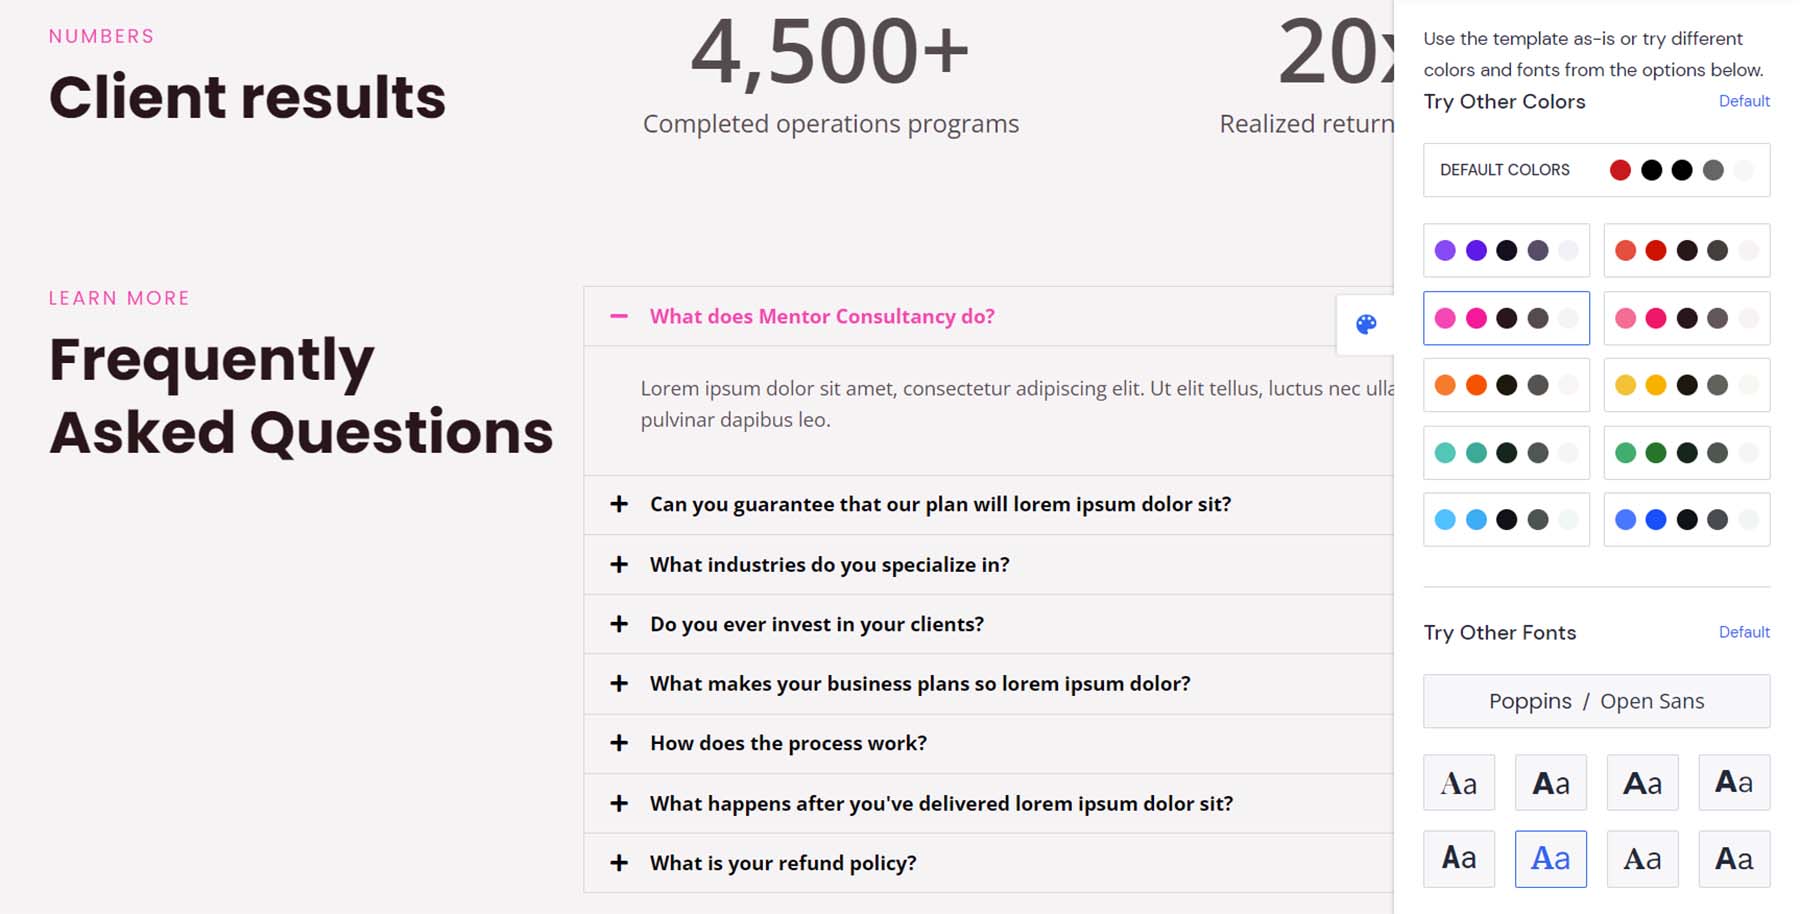Image resolution: width=1800 pixels, height=914 pixels.
Task: Choose the purple color palette
Action: click(1506, 250)
